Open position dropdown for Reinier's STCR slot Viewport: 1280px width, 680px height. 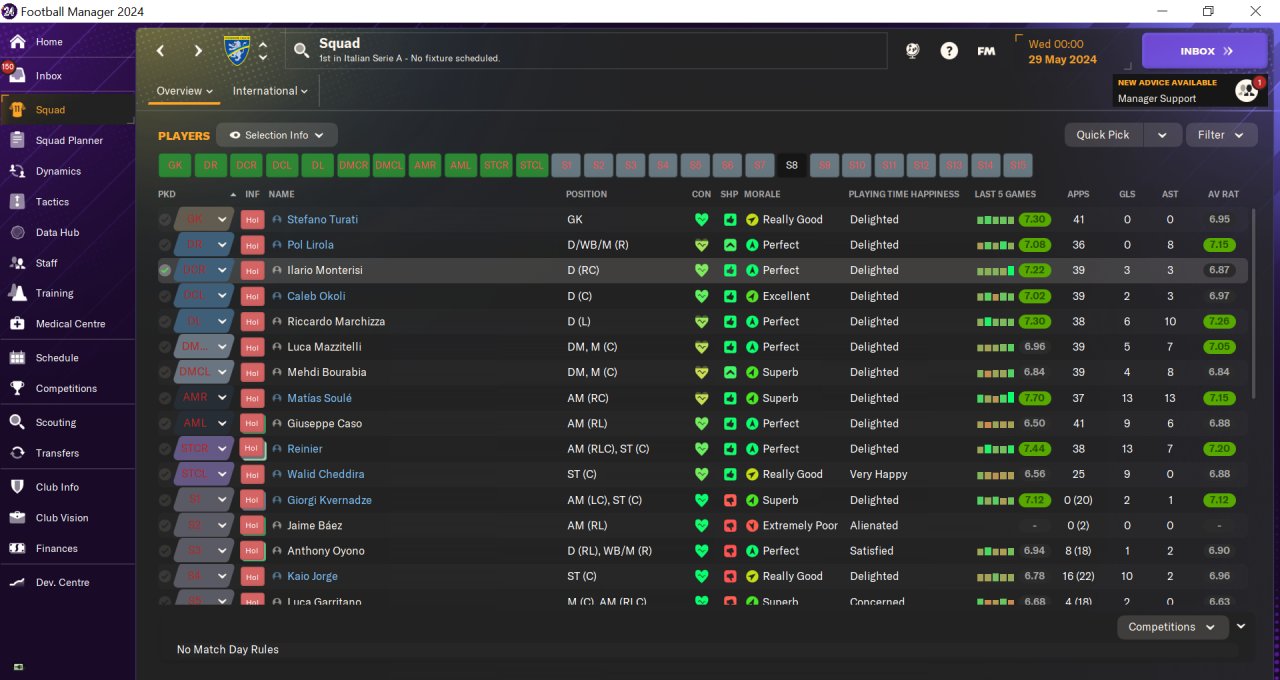tap(222, 449)
